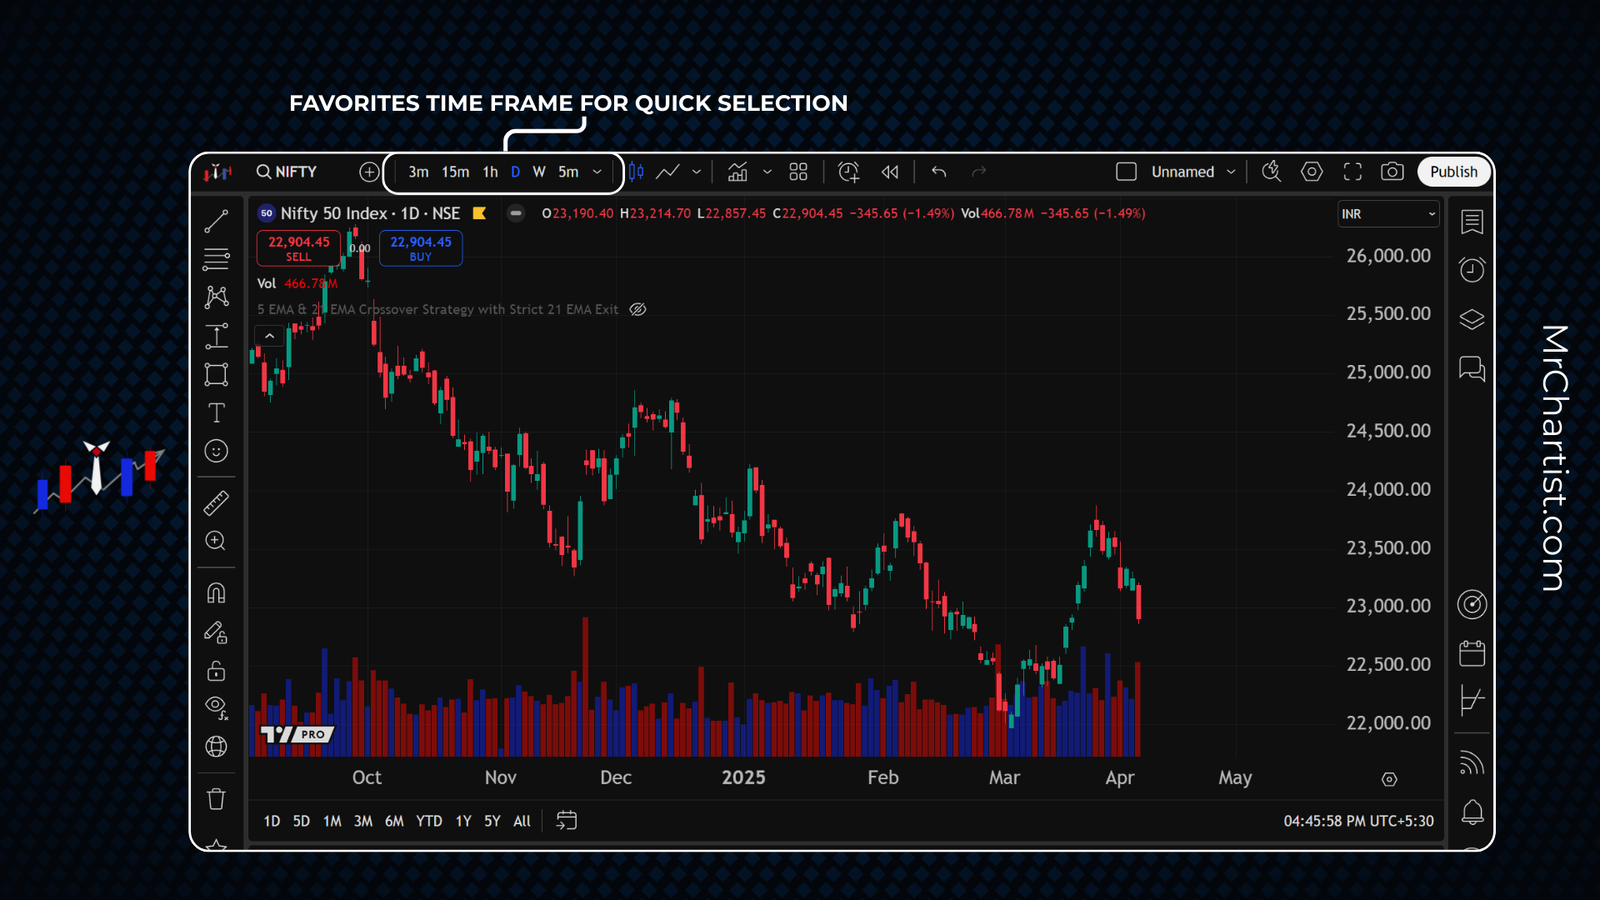
Task: Click the line chart style icon
Action: click(x=668, y=172)
